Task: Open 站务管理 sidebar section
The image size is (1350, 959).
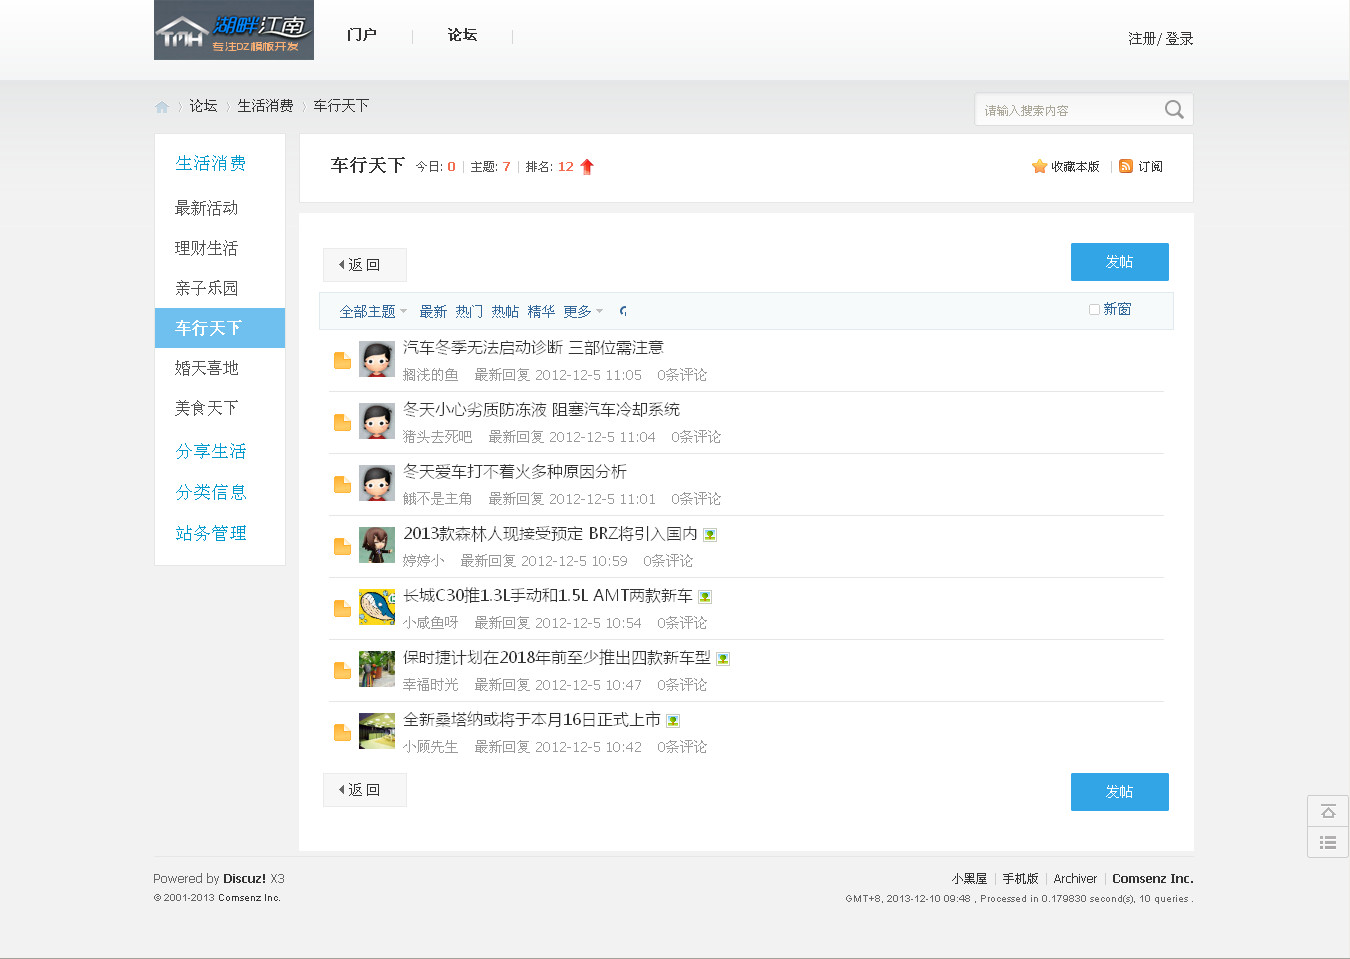Action: click(x=211, y=533)
